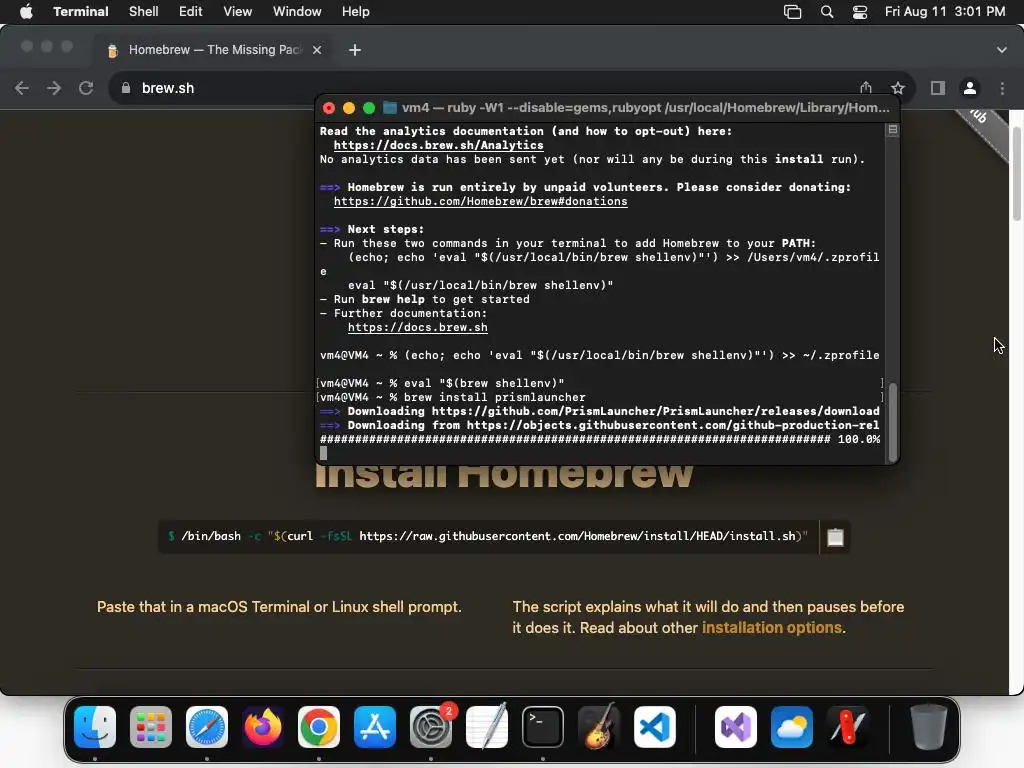Screen dimensions: 1024x768
Task: Open purple Visual Studio dock icon
Action: click(736, 727)
